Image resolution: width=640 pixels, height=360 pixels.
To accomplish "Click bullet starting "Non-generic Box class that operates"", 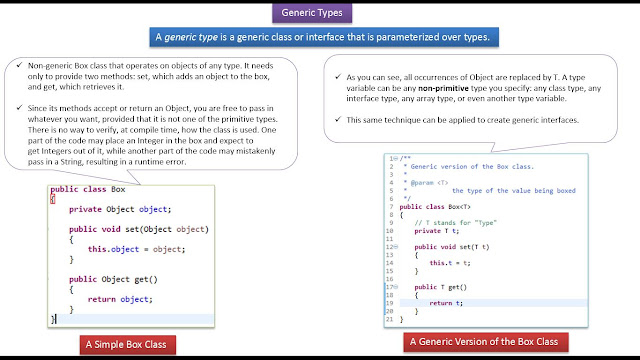I will [x=151, y=76].
